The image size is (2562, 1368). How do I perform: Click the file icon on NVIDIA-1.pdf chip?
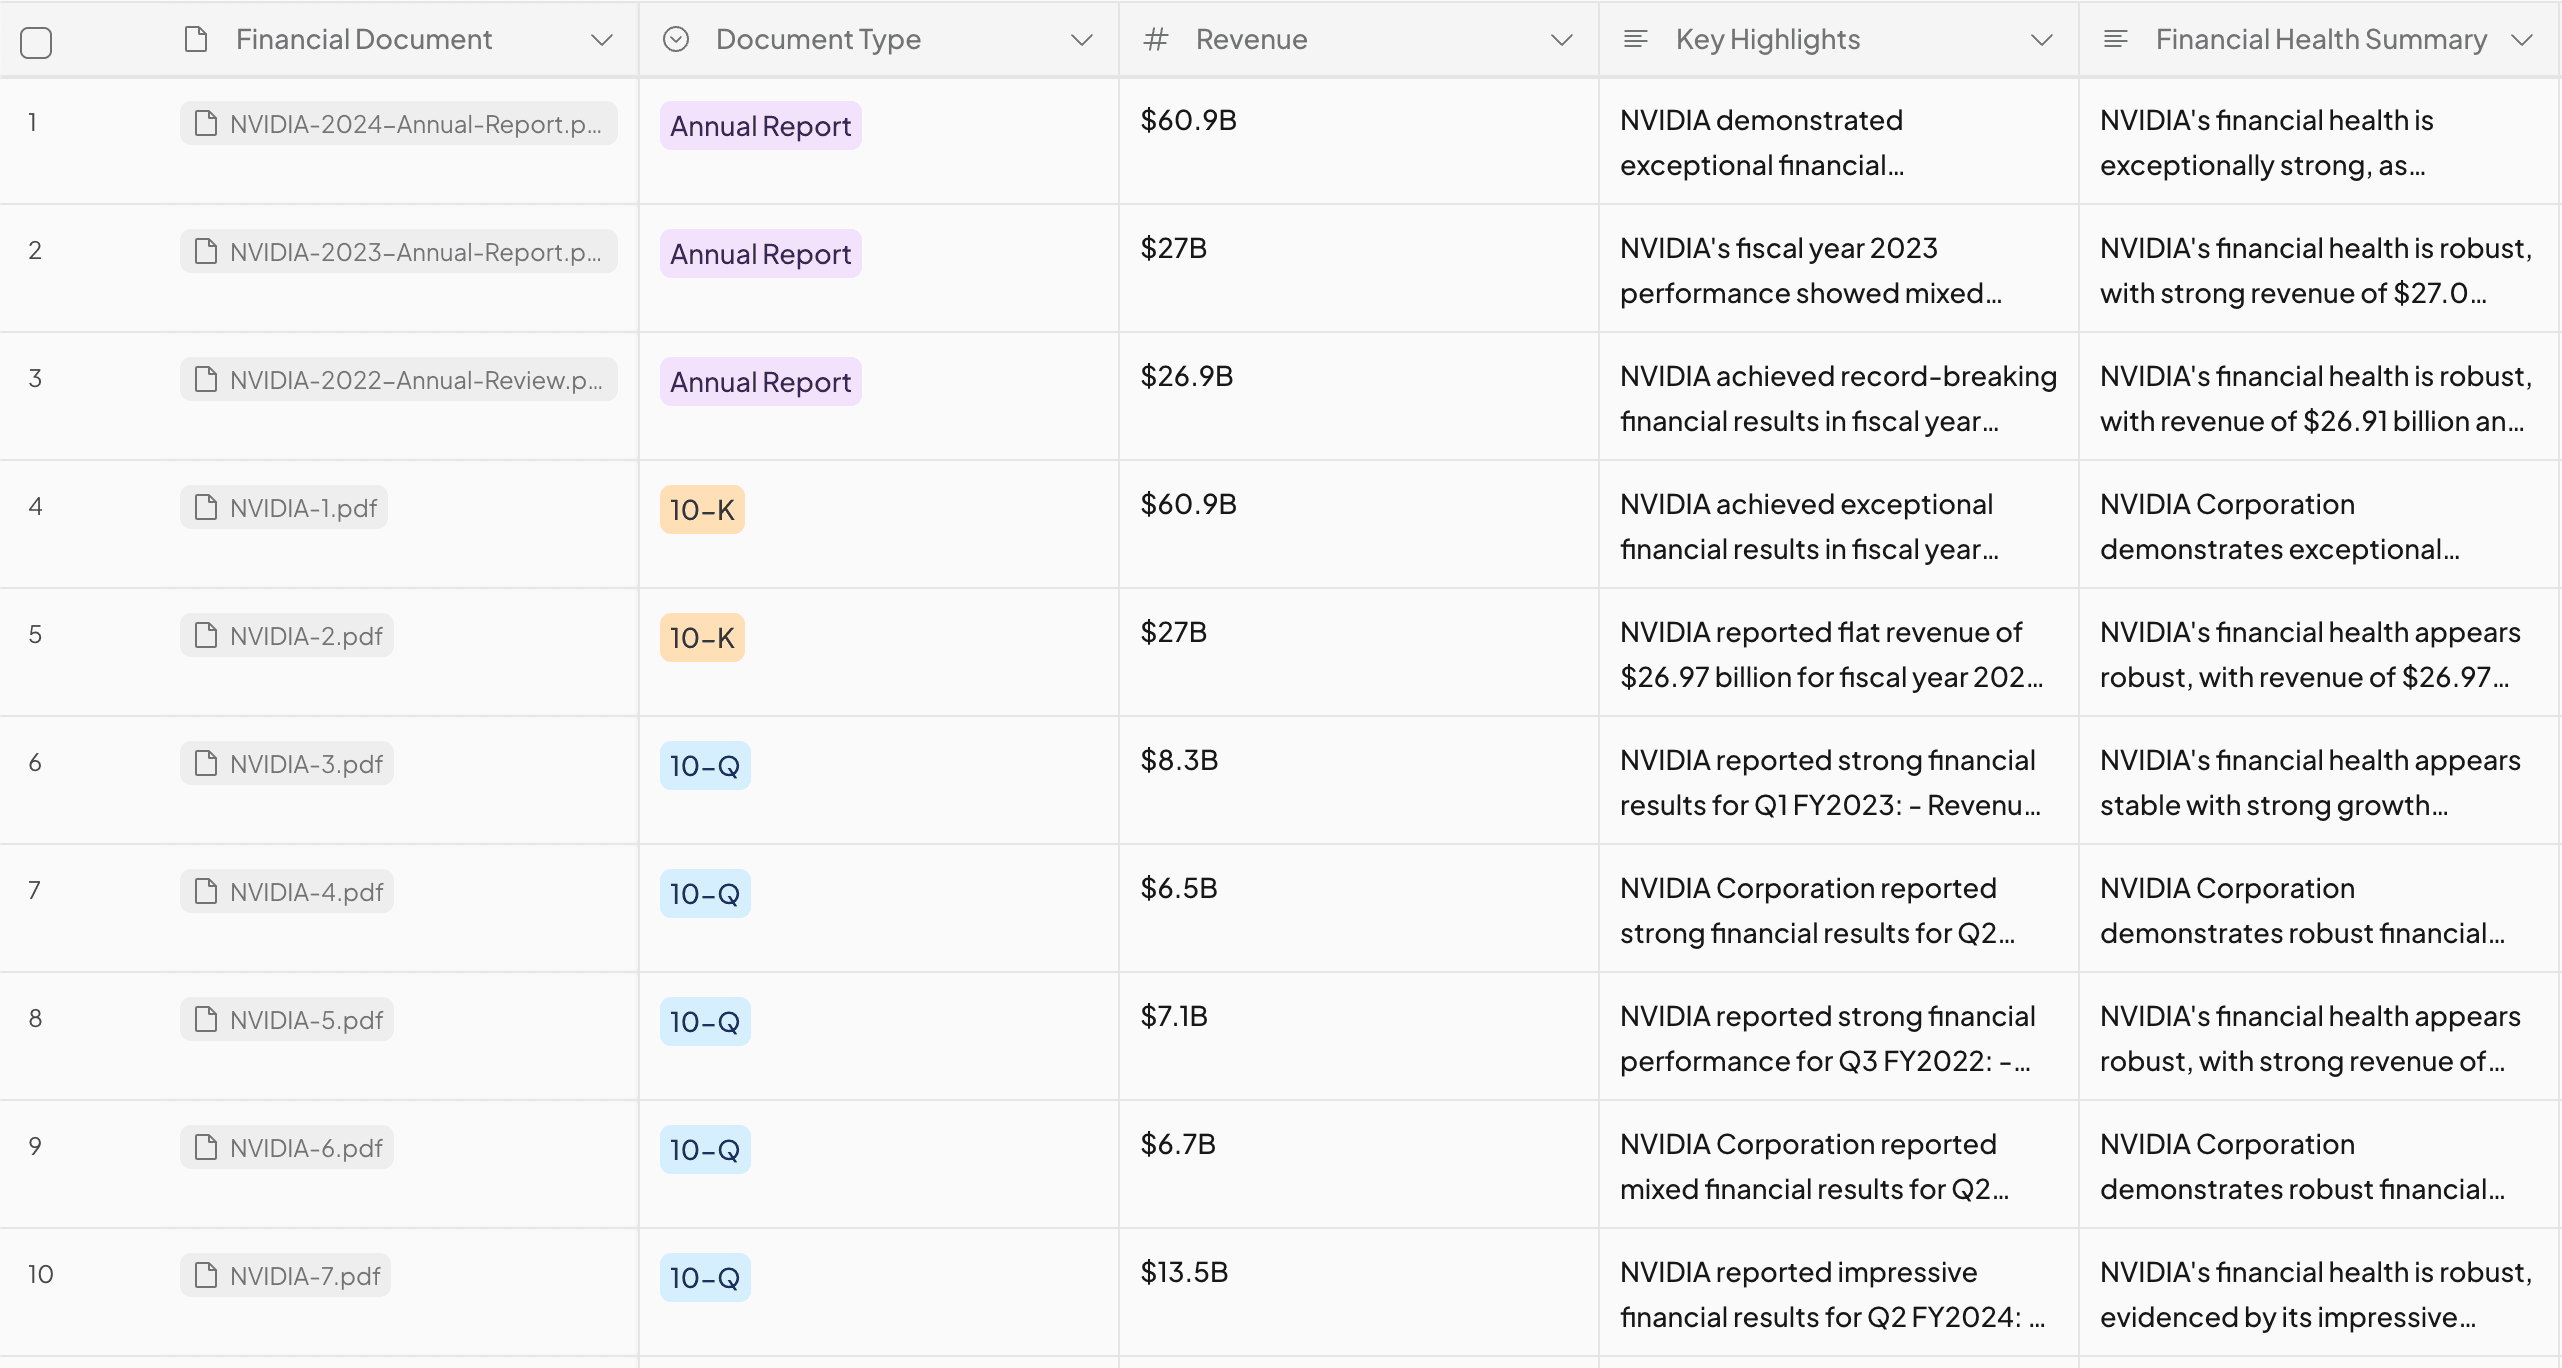tap(206, 508)
